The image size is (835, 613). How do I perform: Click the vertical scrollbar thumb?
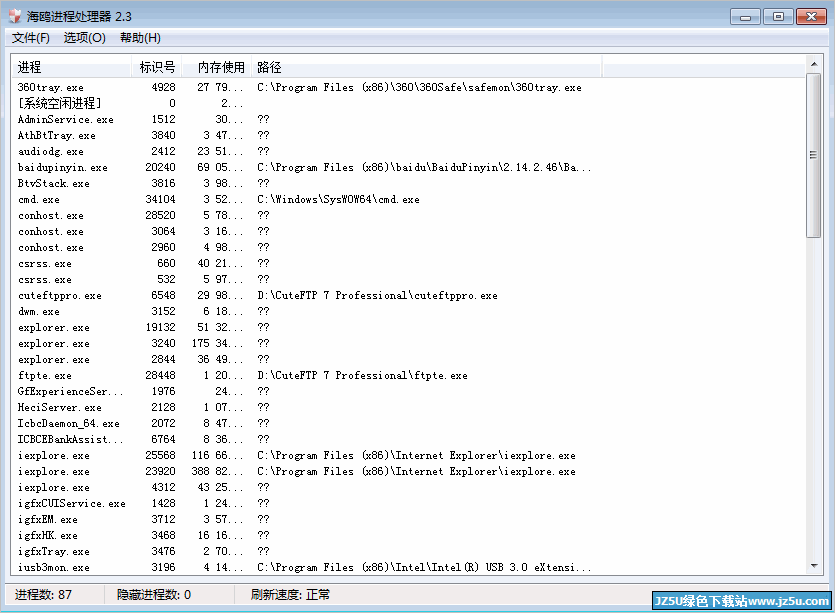click(813, 156)
